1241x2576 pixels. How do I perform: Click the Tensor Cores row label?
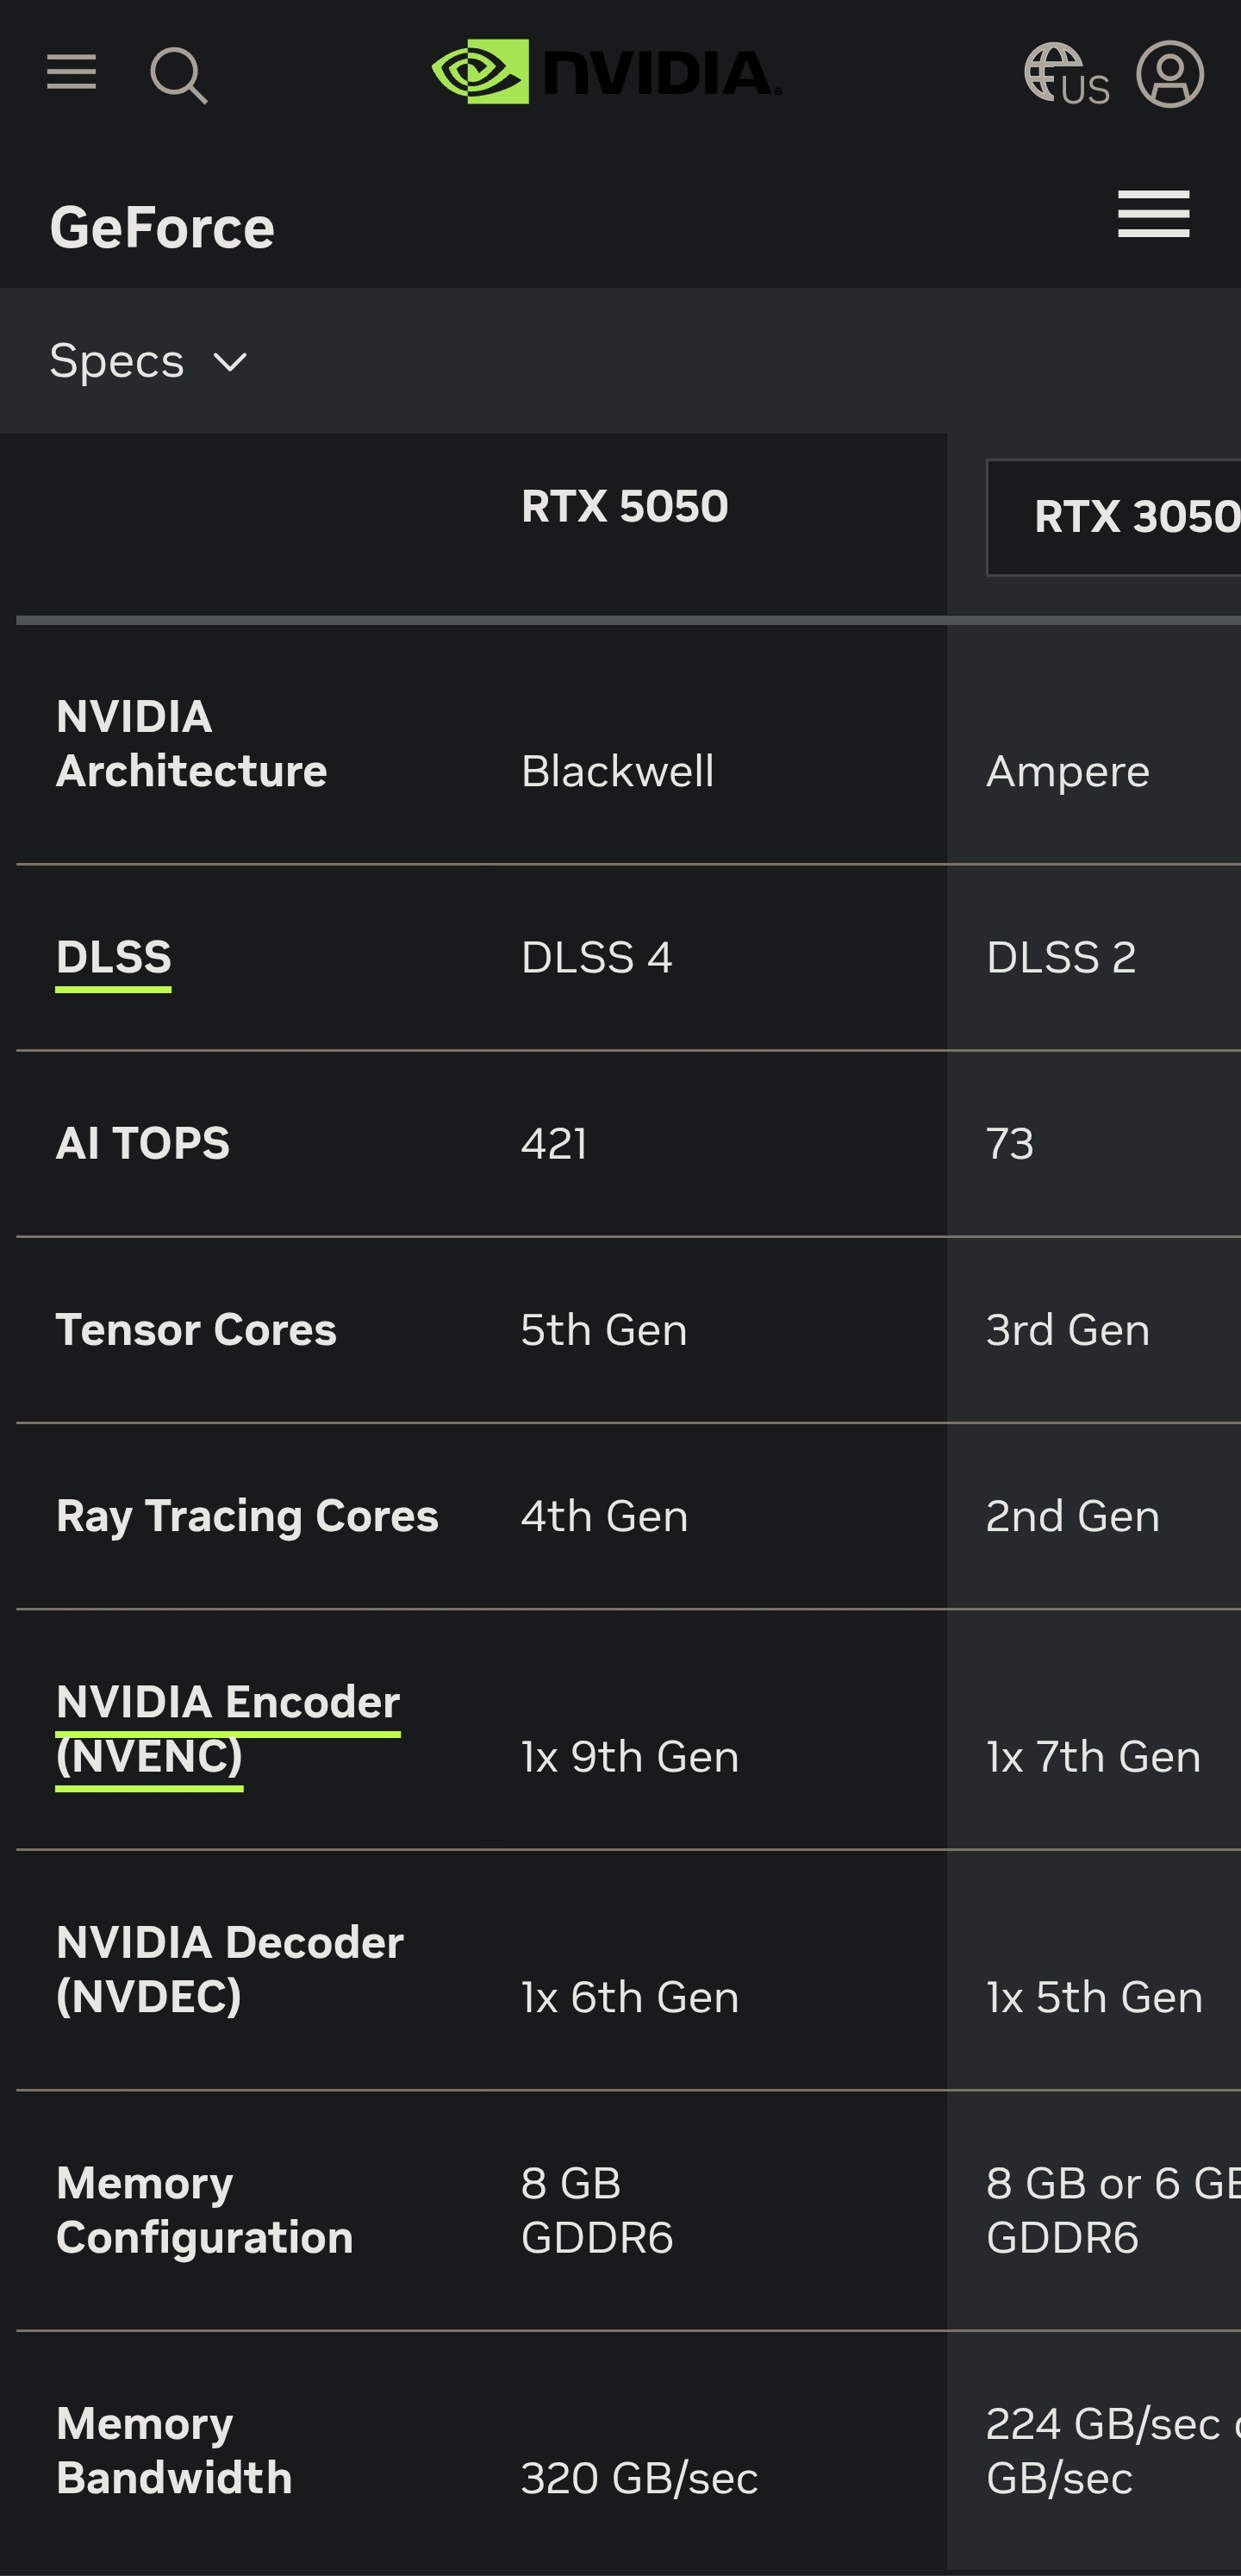click(196, 1330)
